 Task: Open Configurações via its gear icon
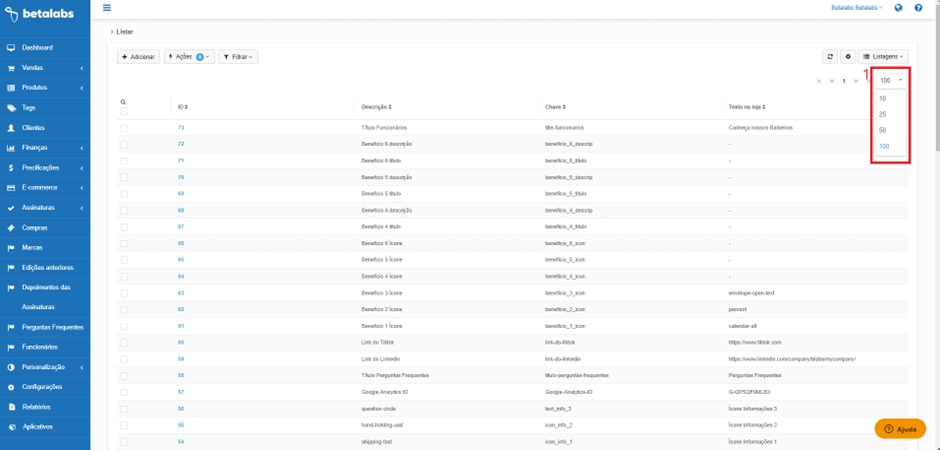click(x=11, y=387)
